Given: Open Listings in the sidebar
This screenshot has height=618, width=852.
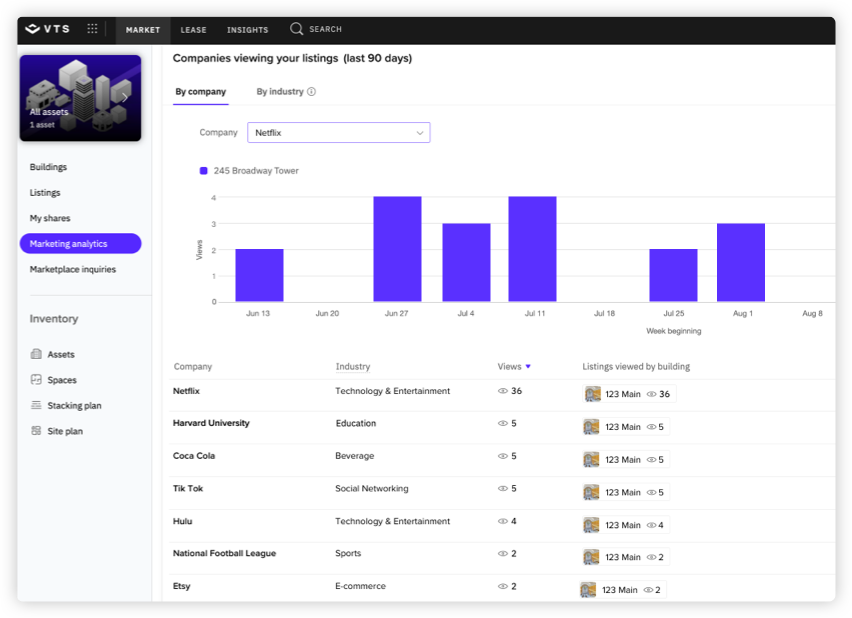Looking at the screenshot, I should pos(45,192).
